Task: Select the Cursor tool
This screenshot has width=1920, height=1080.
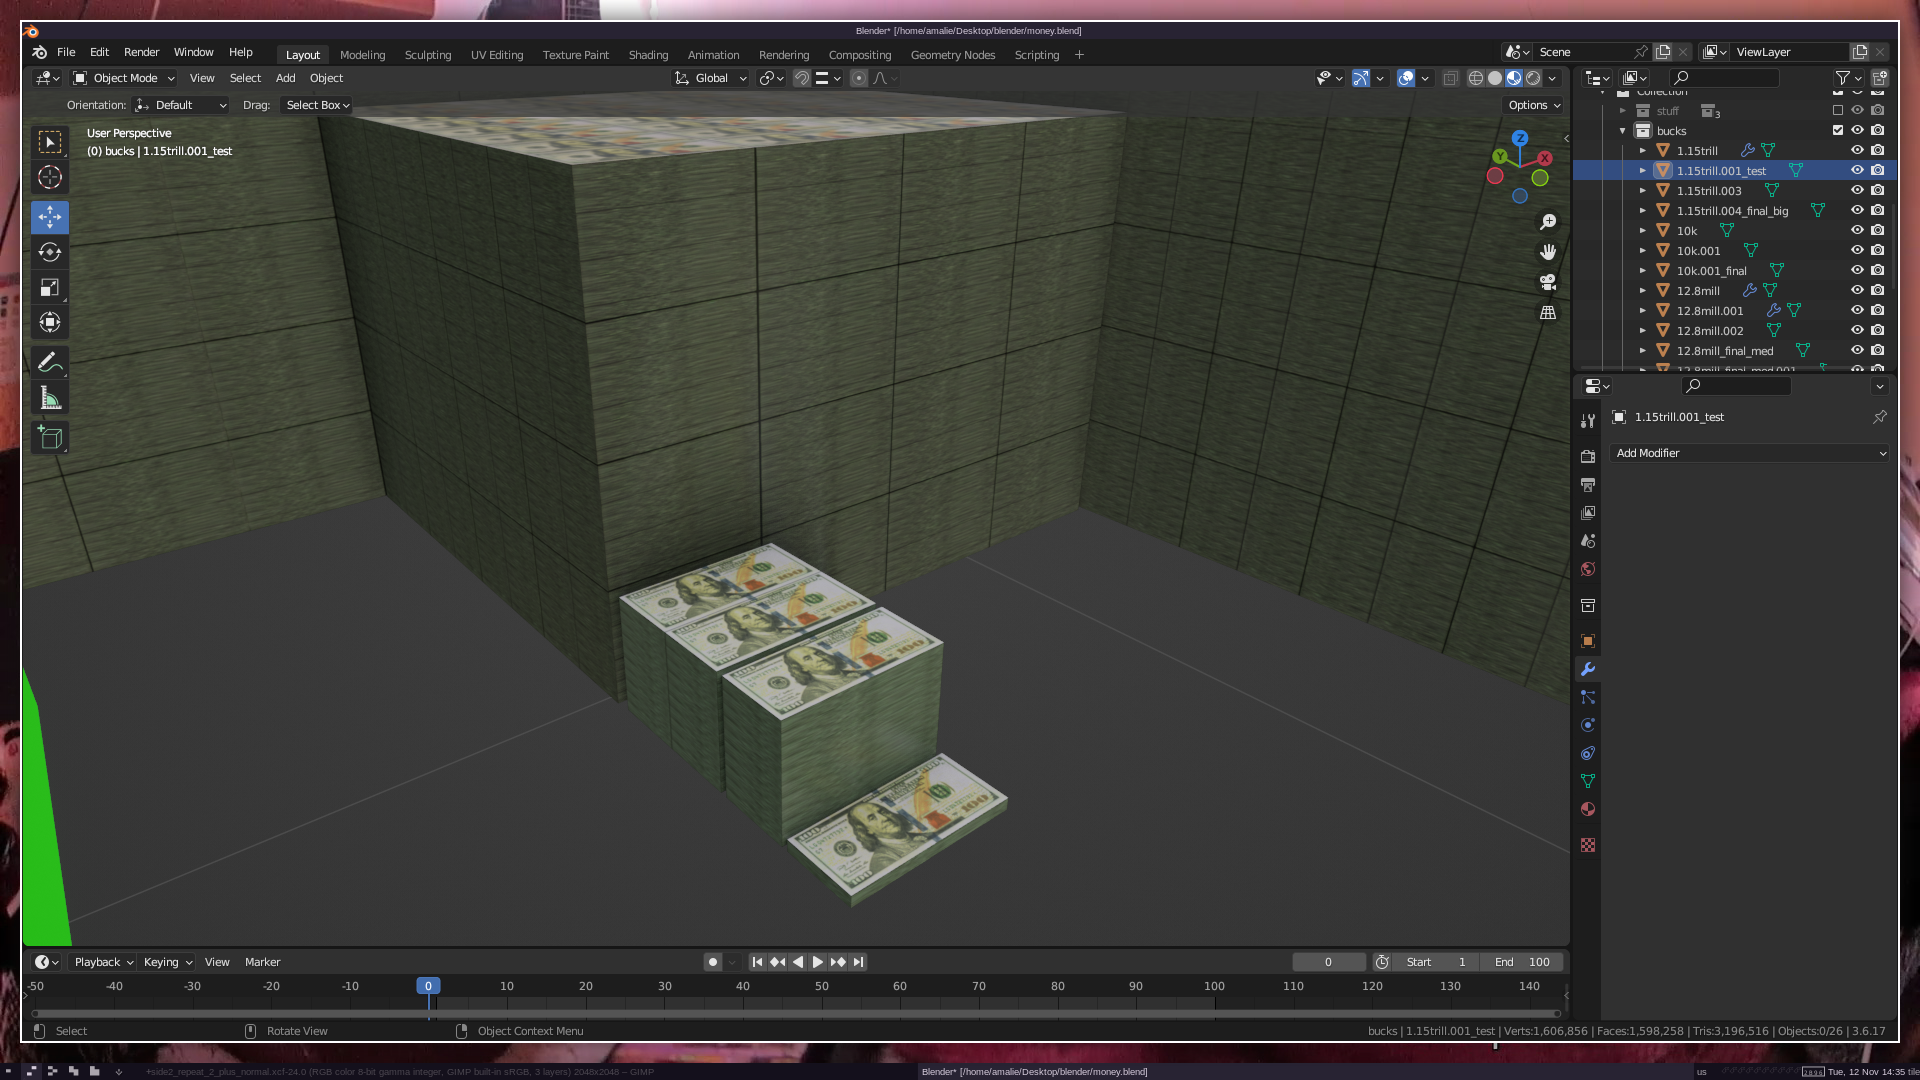Action: click(50, 178)
